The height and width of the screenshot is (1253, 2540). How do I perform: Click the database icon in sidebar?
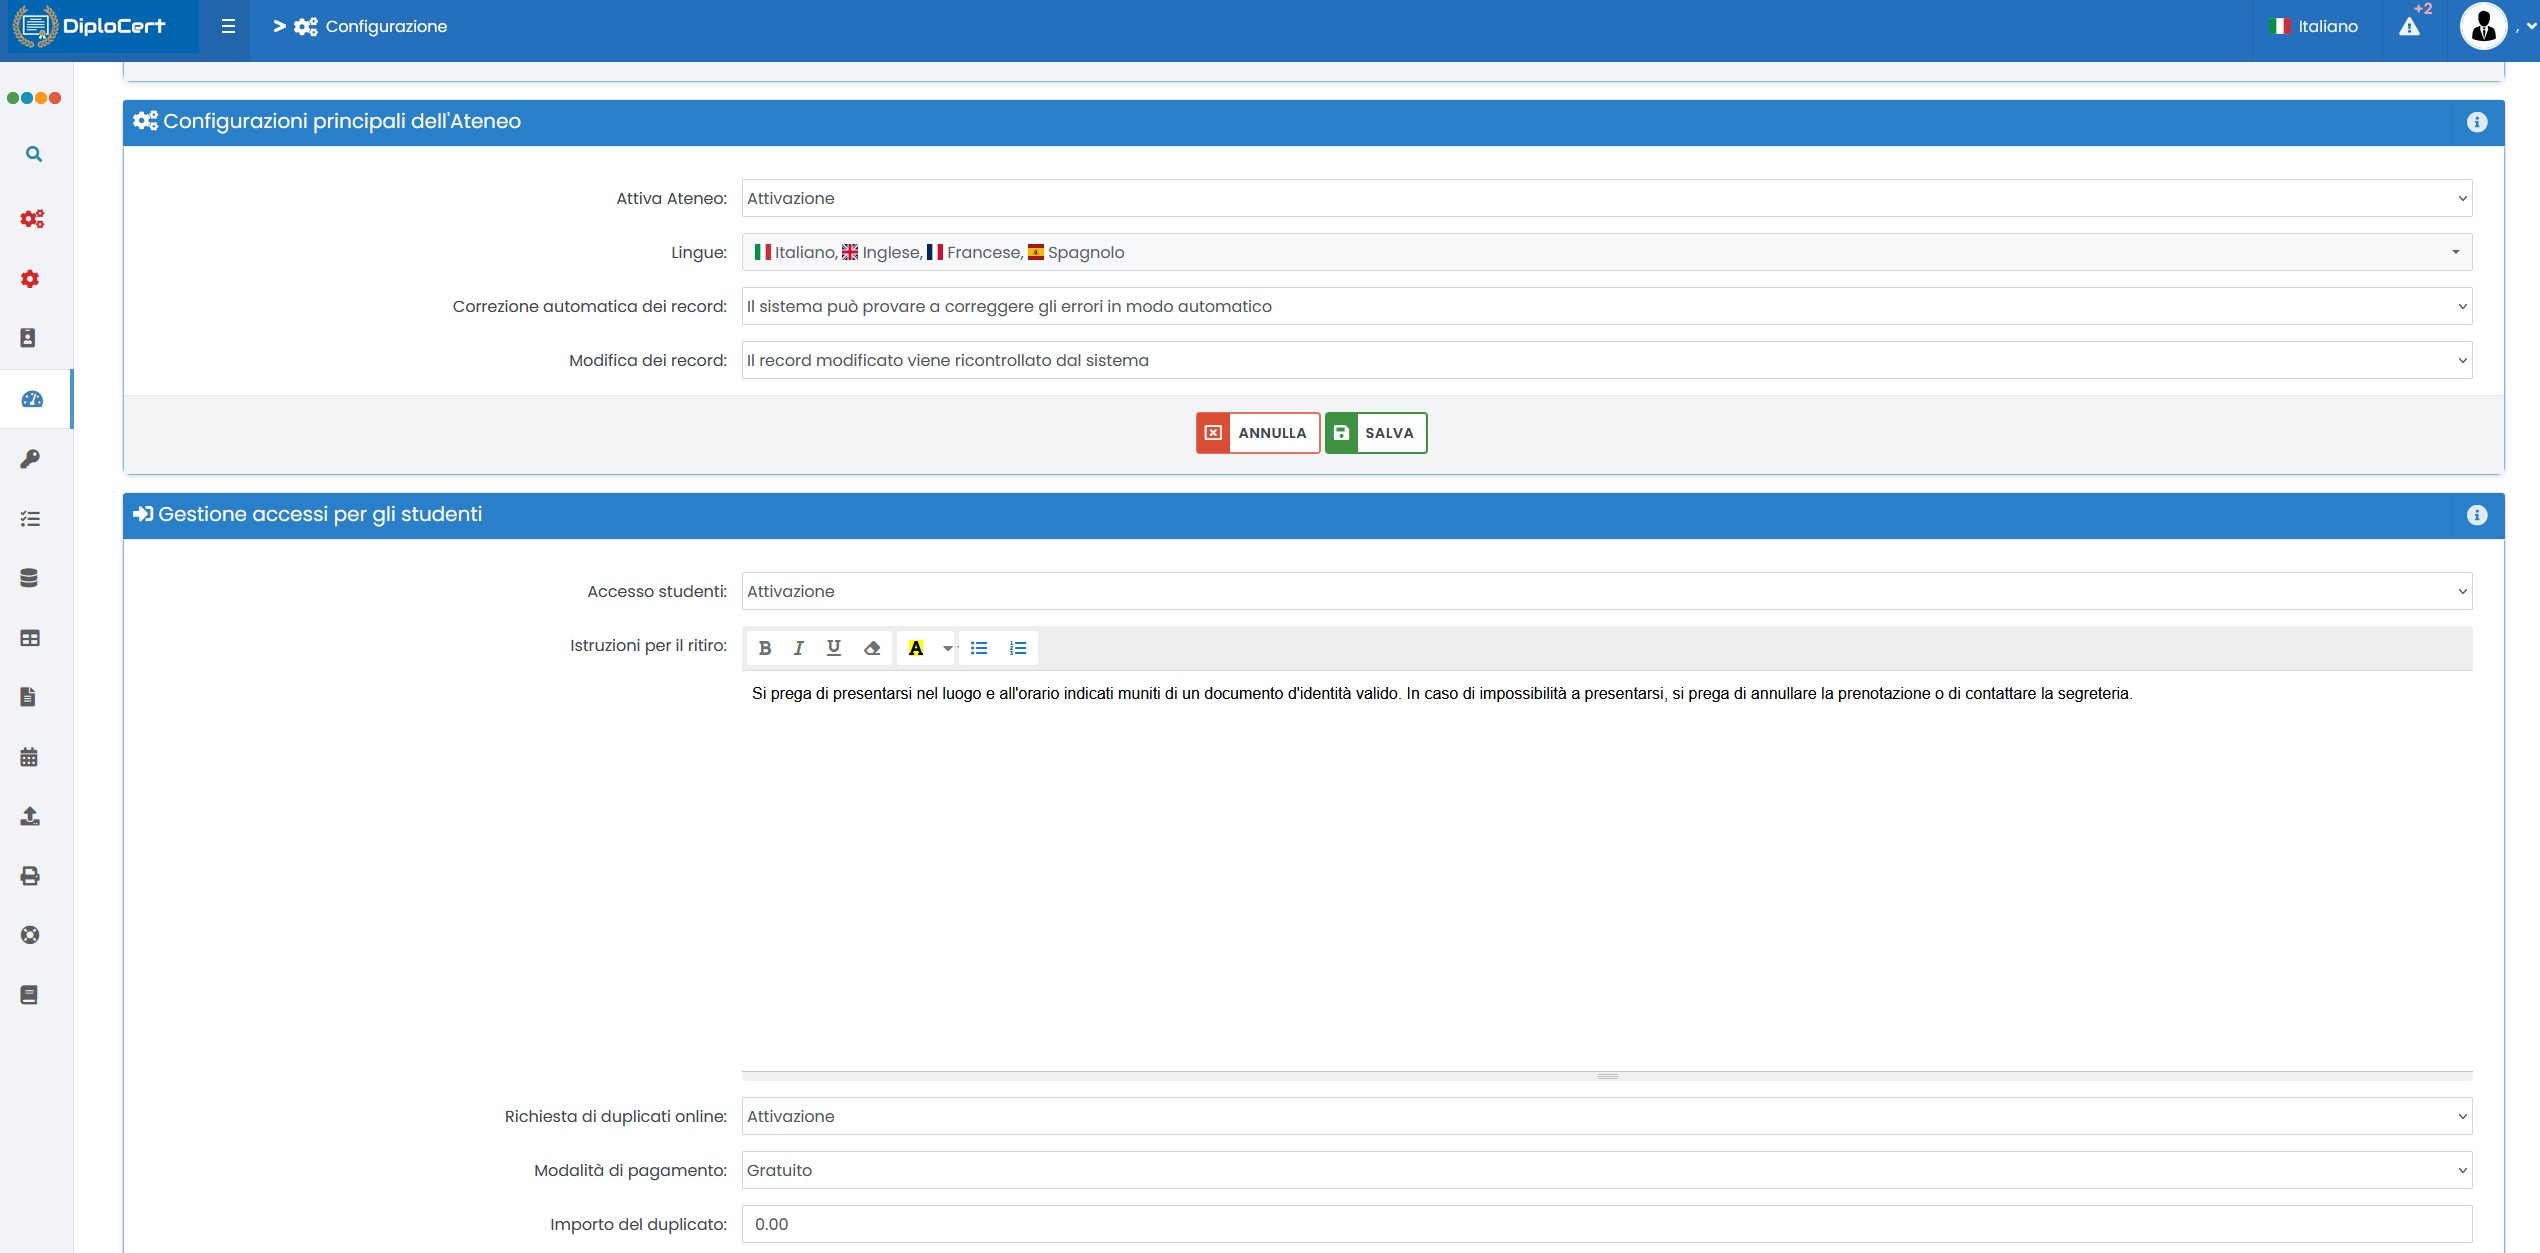coord(29,578)
